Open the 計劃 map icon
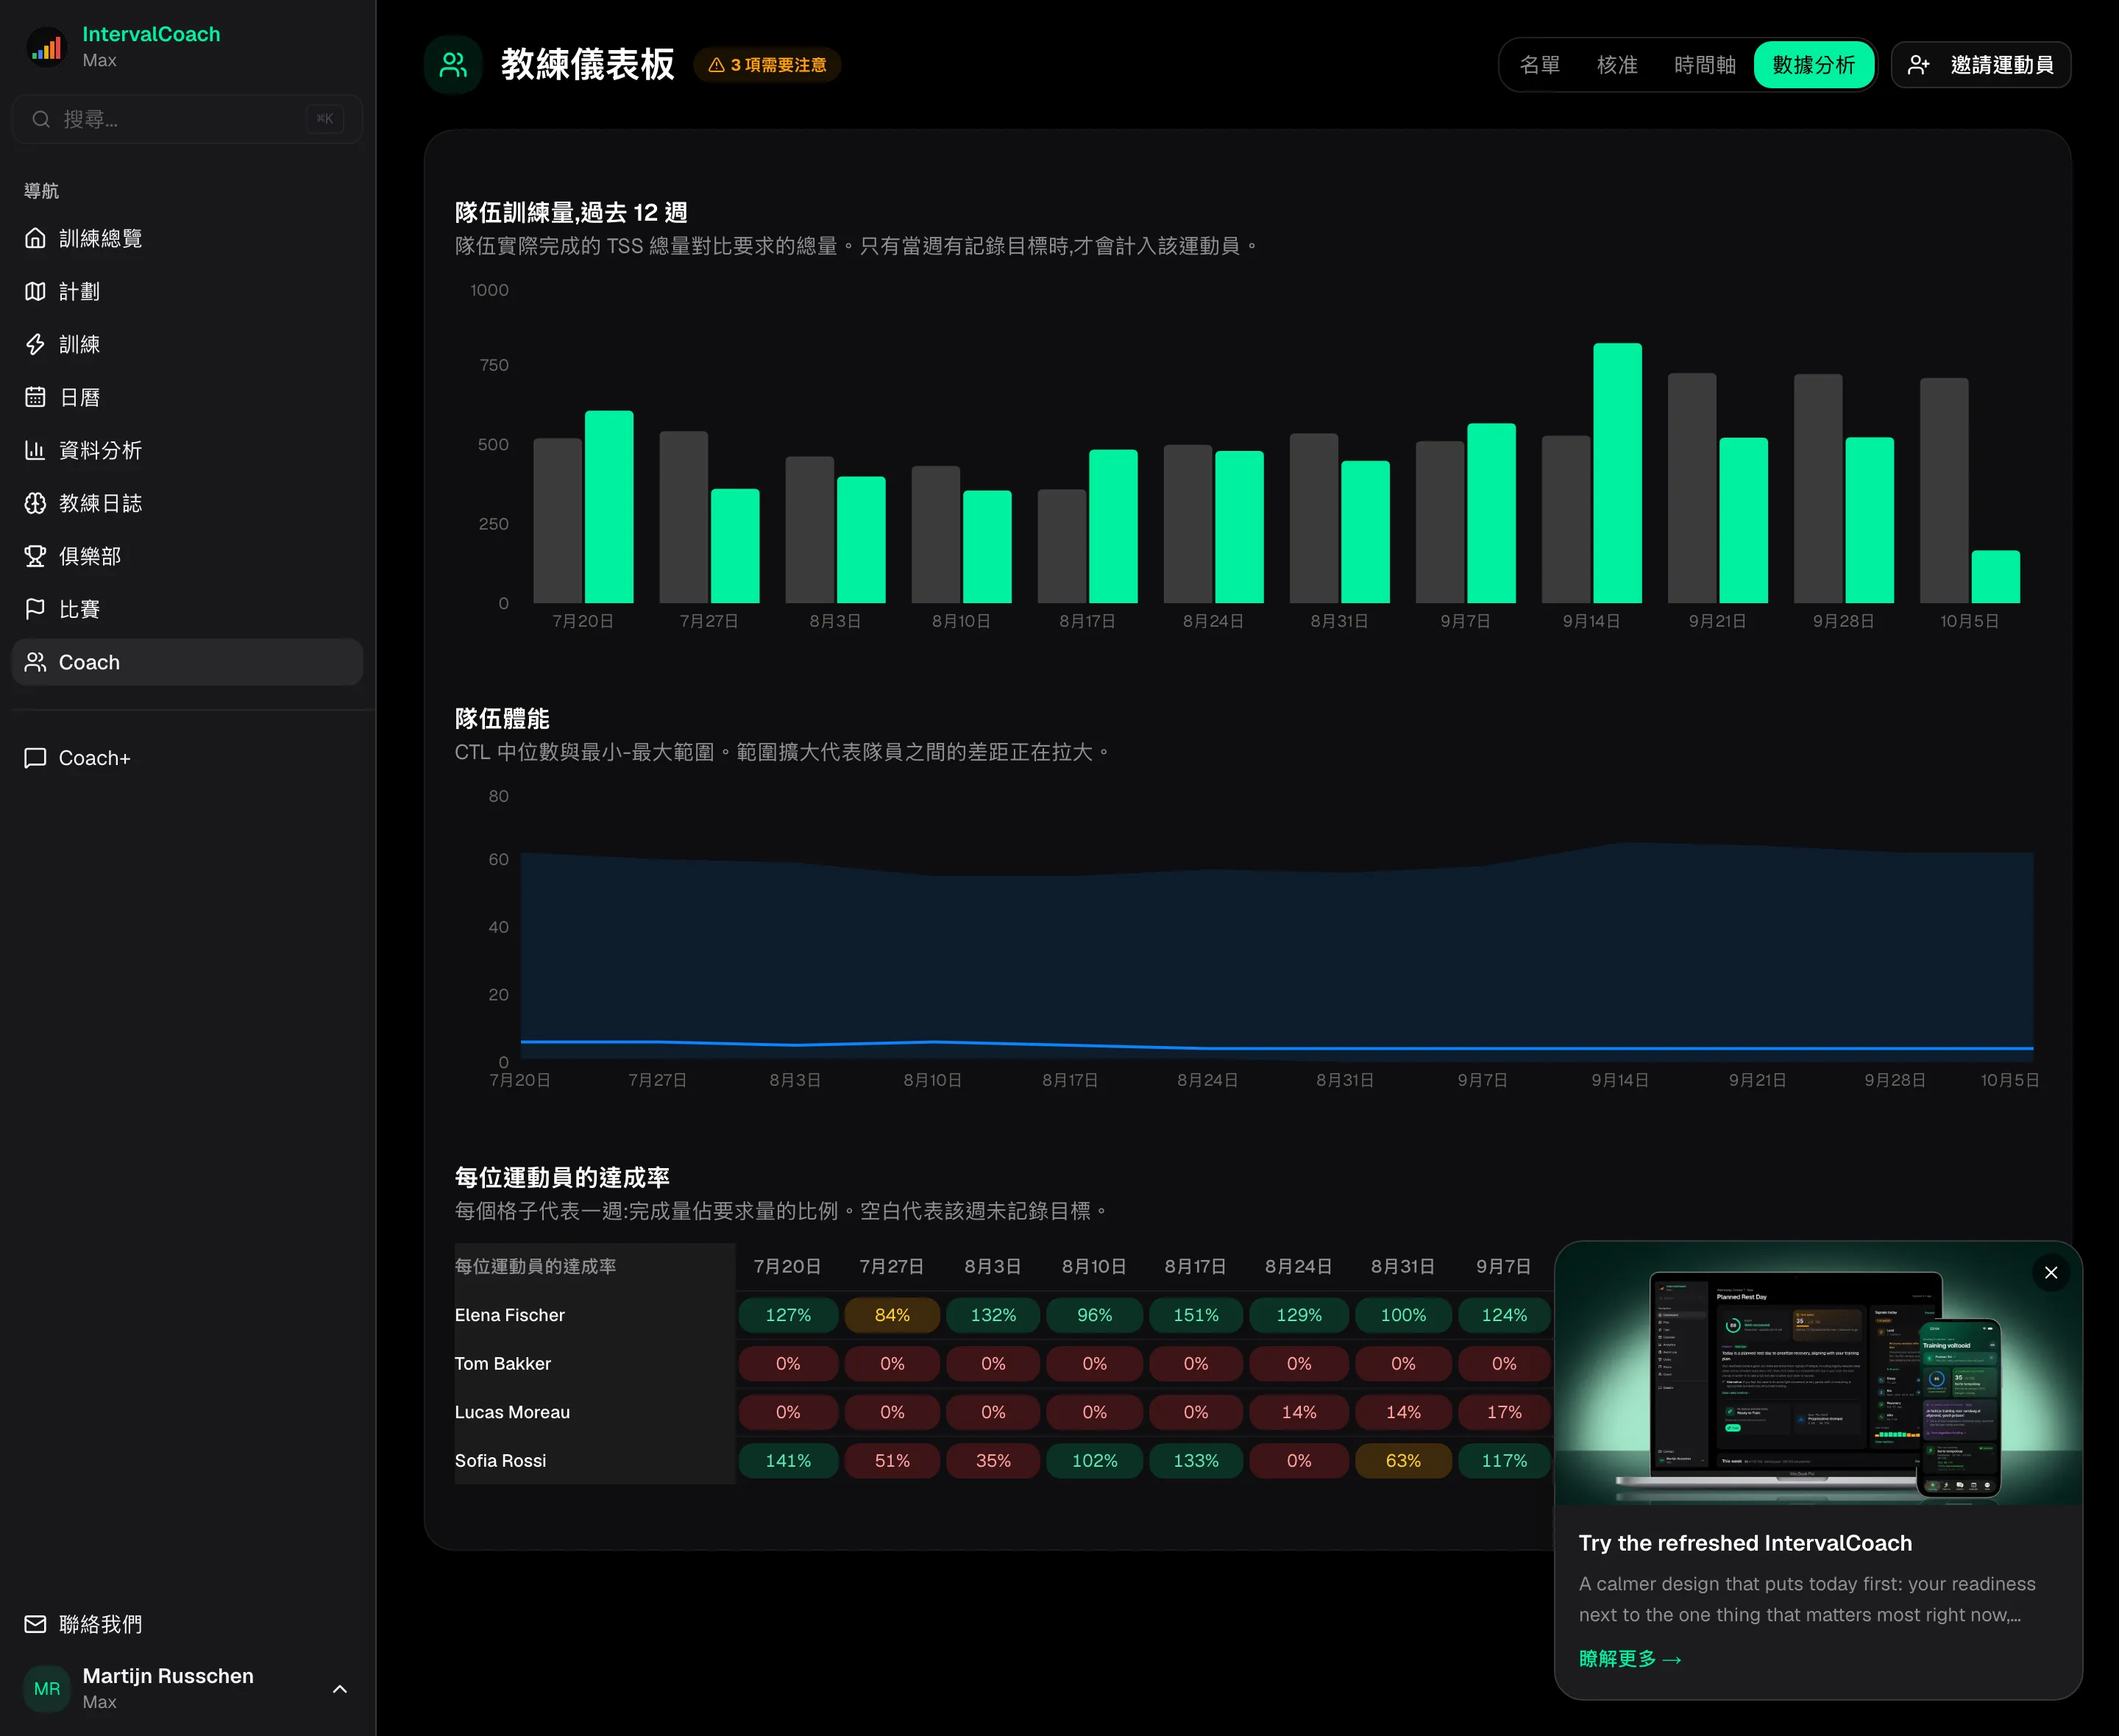 click(x=35, y=291)
